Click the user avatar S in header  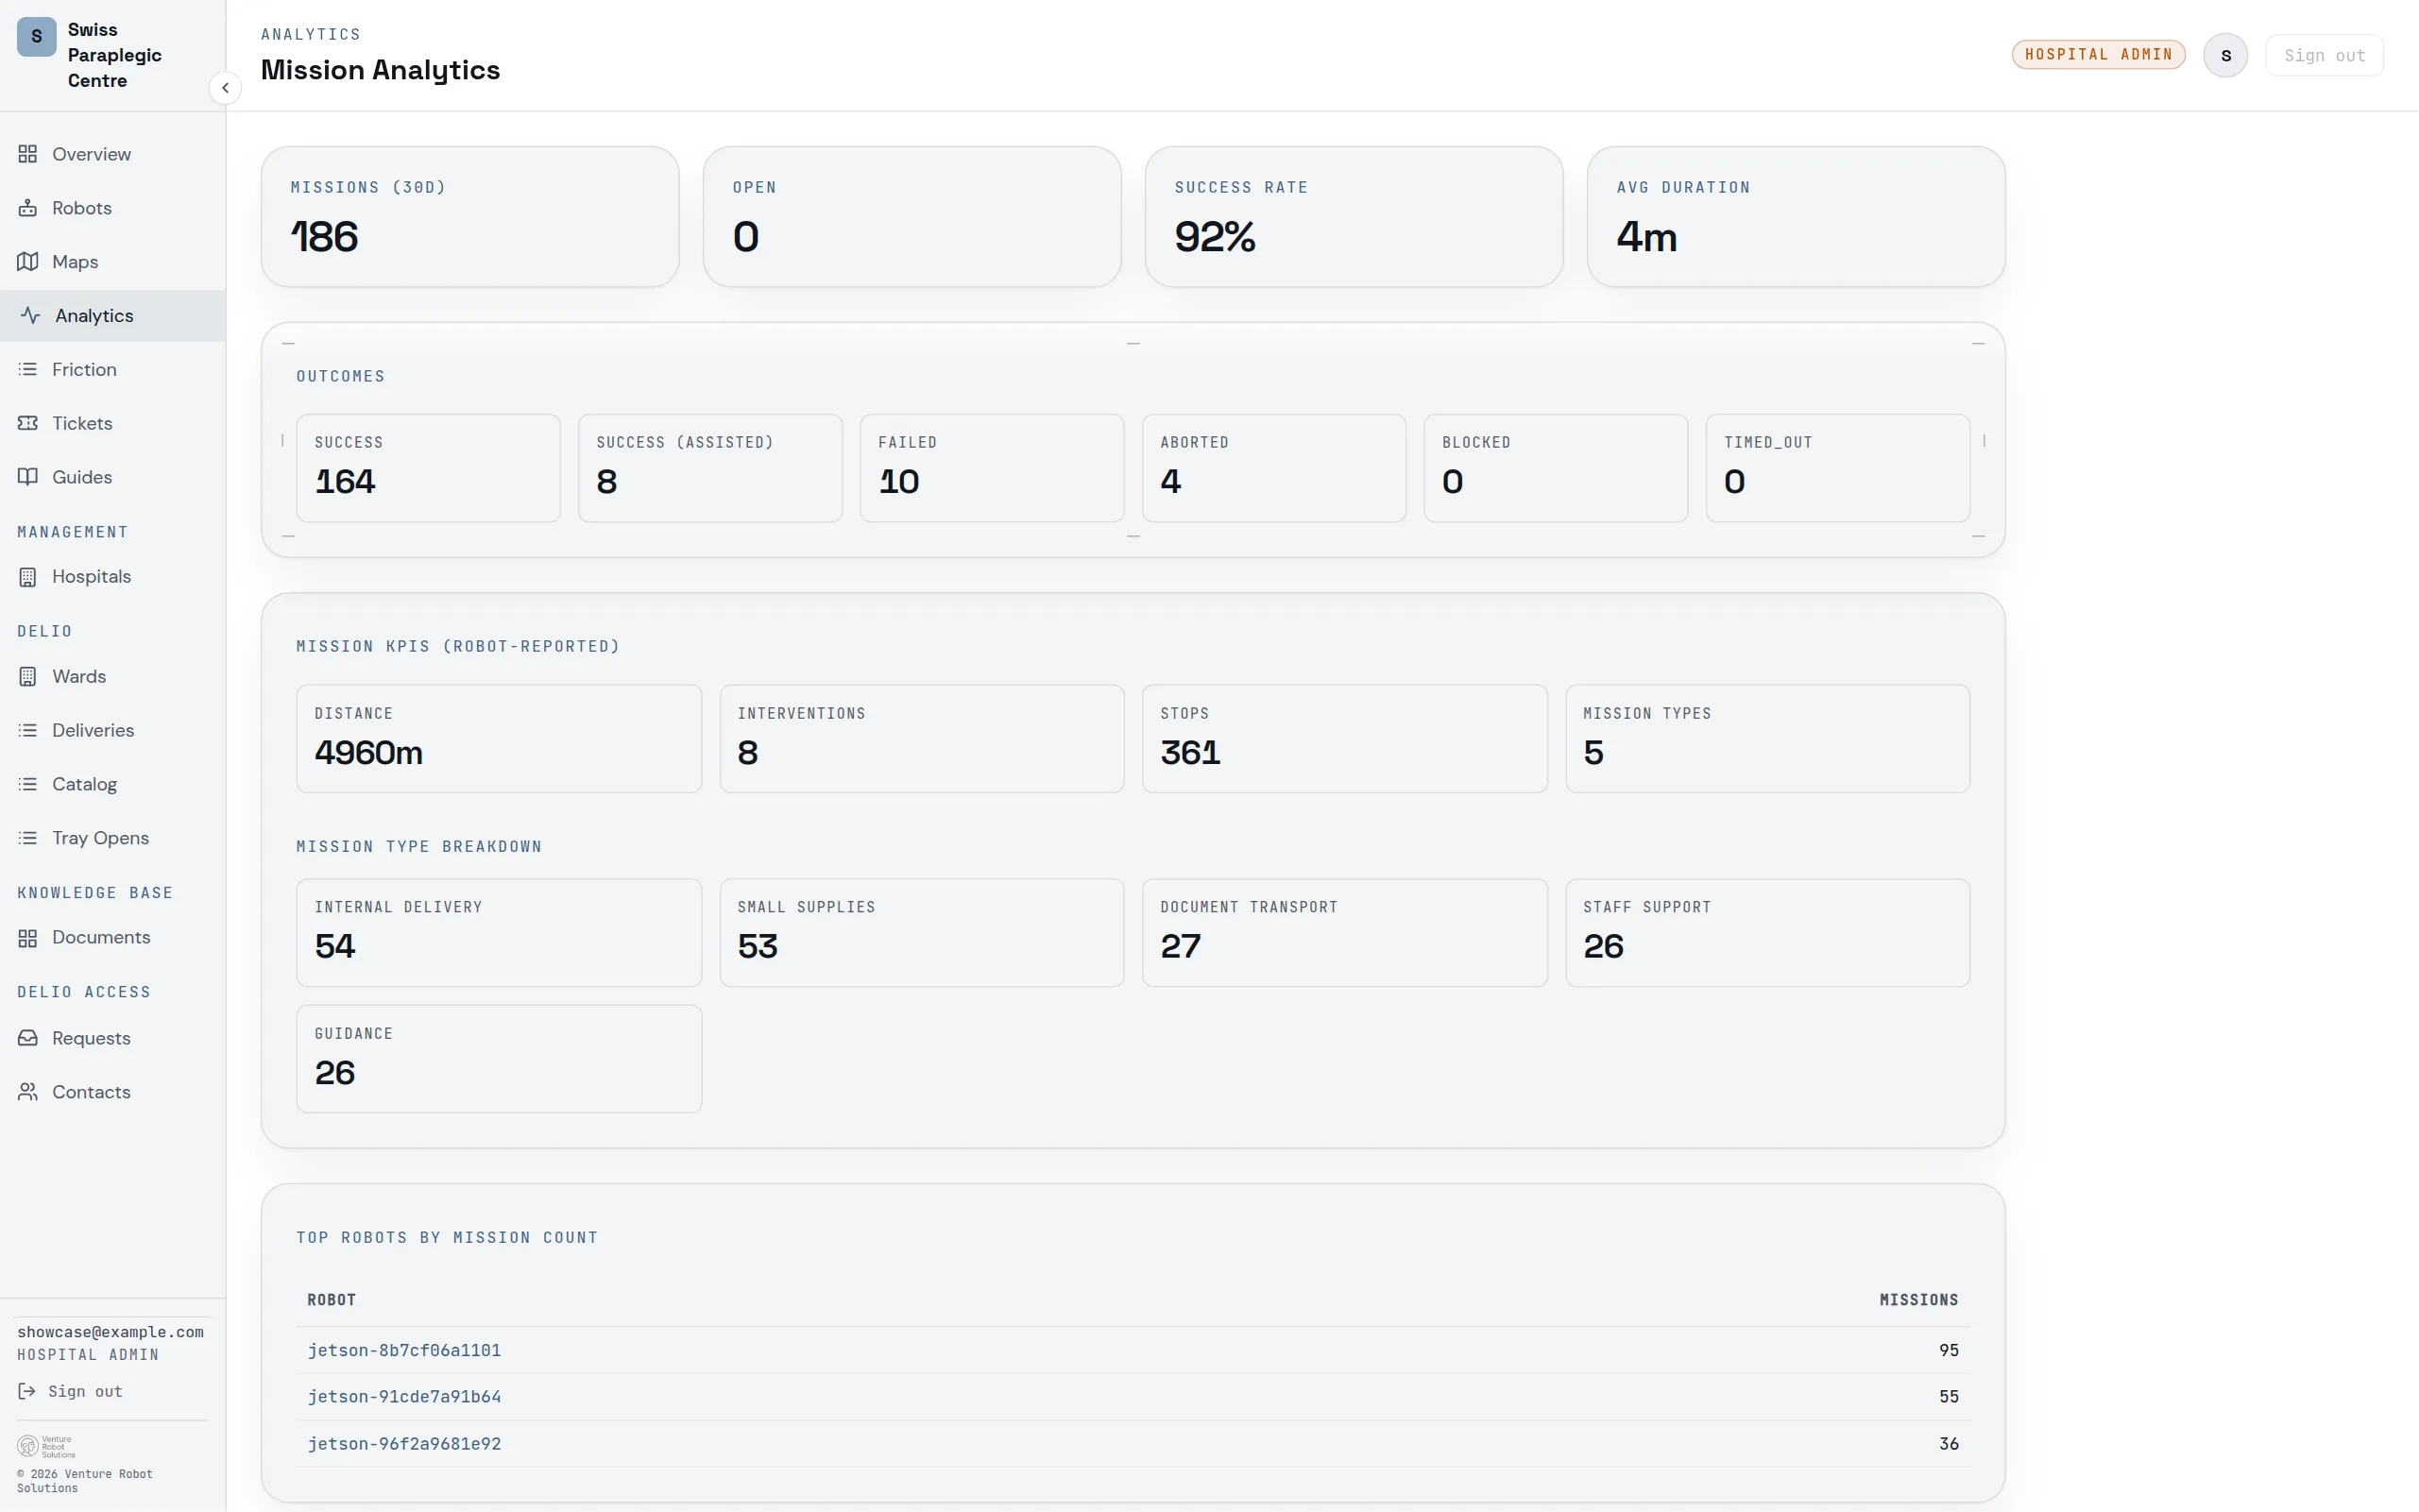[x=2226, y=56]
